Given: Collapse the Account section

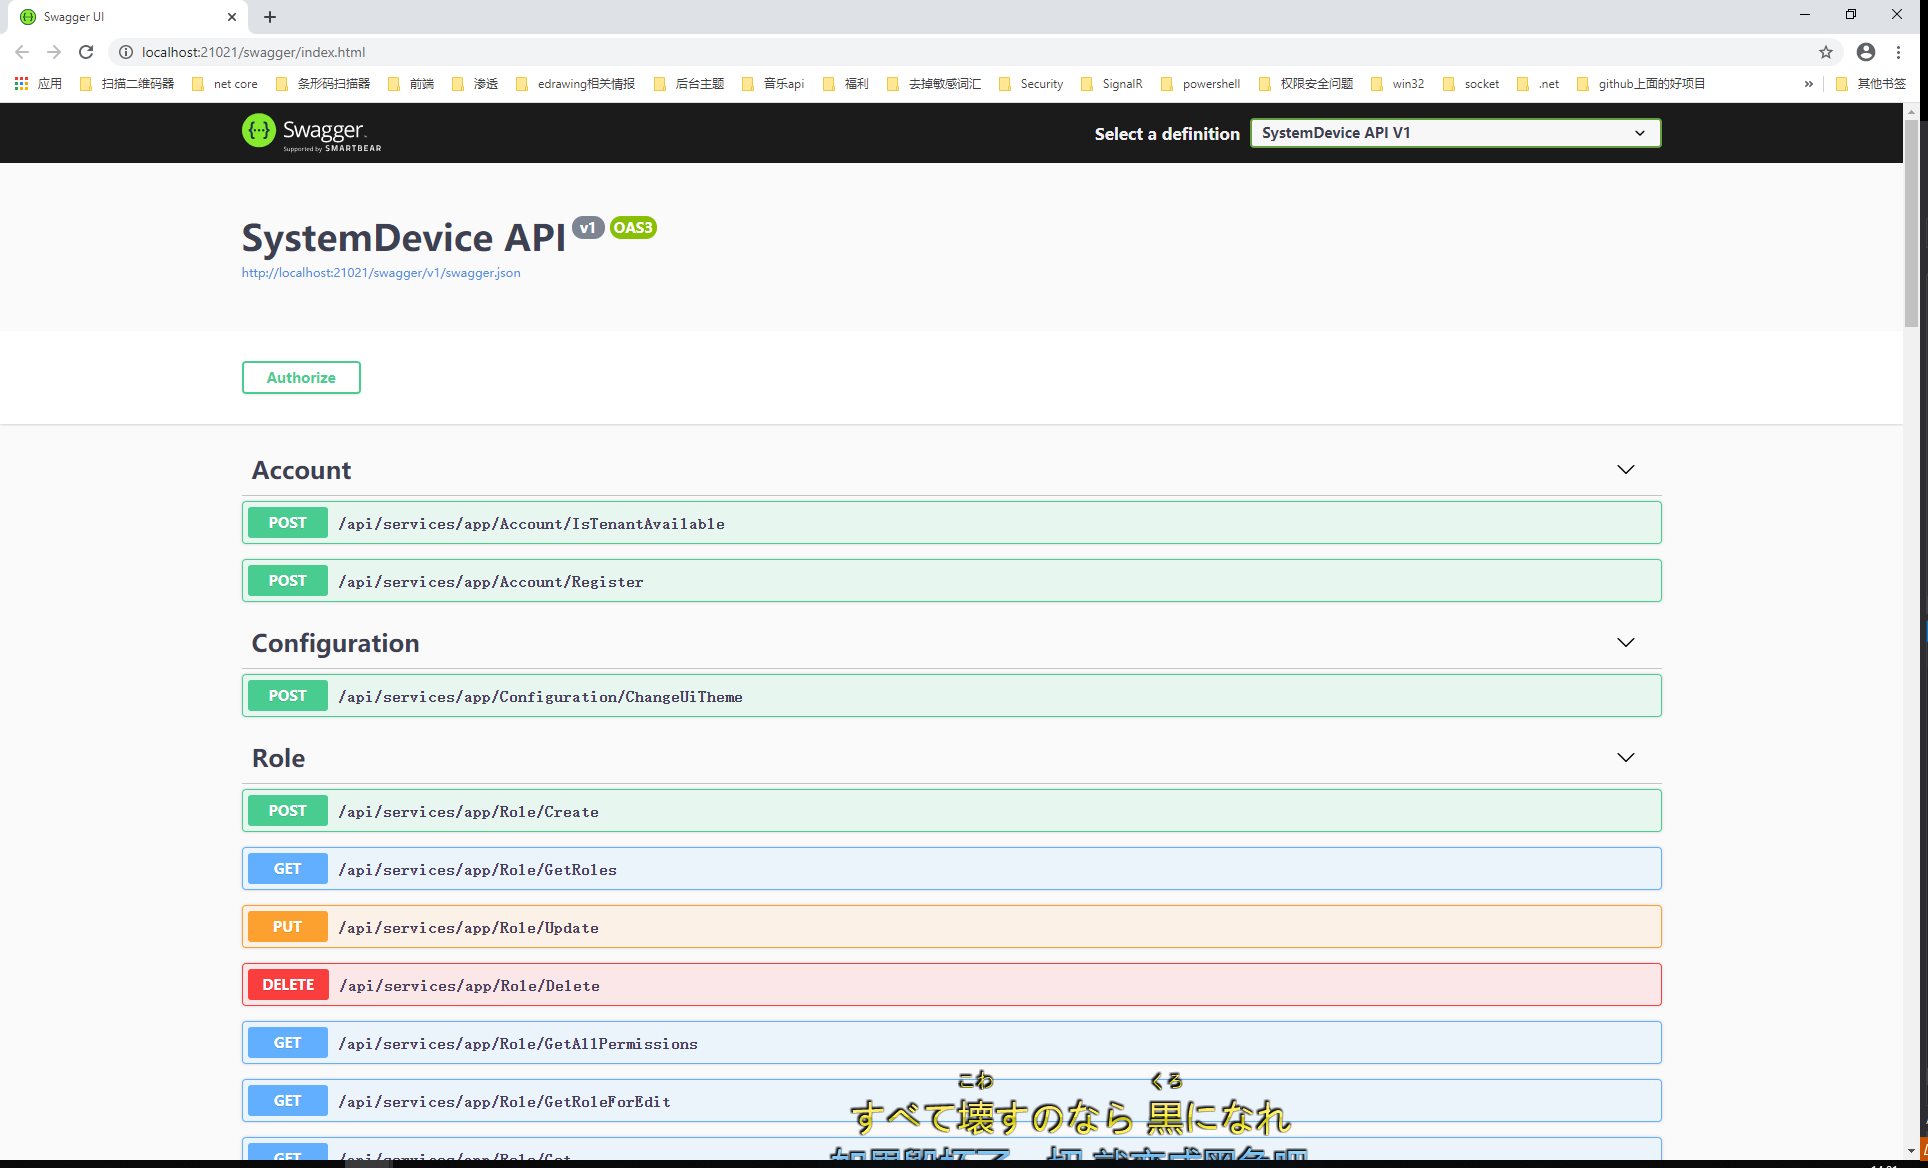Looking at the screenshot, I should (x=1625, y=470).
